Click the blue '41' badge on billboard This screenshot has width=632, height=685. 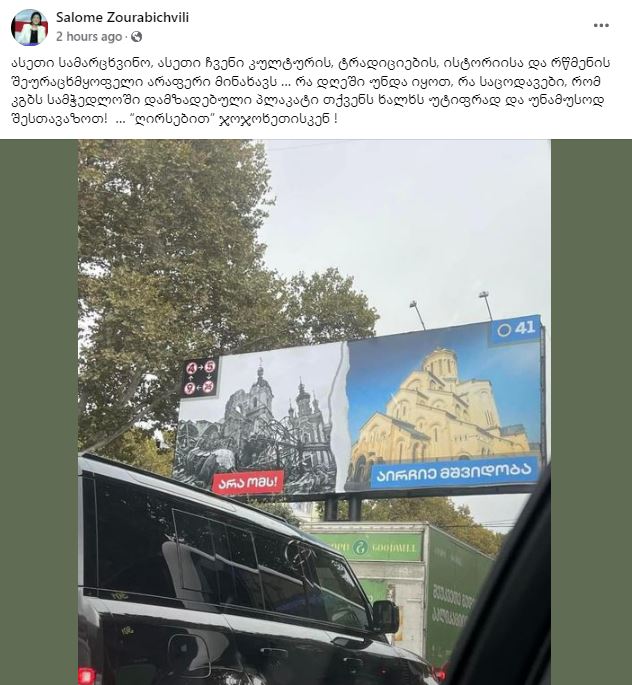[516, 329]
